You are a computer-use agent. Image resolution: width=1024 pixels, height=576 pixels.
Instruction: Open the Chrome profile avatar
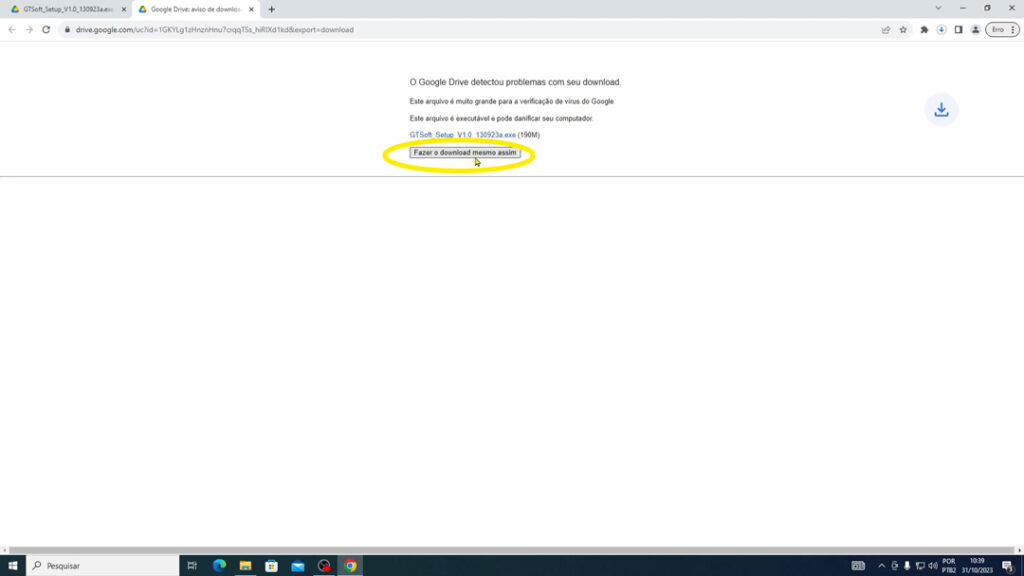[975, 29]
